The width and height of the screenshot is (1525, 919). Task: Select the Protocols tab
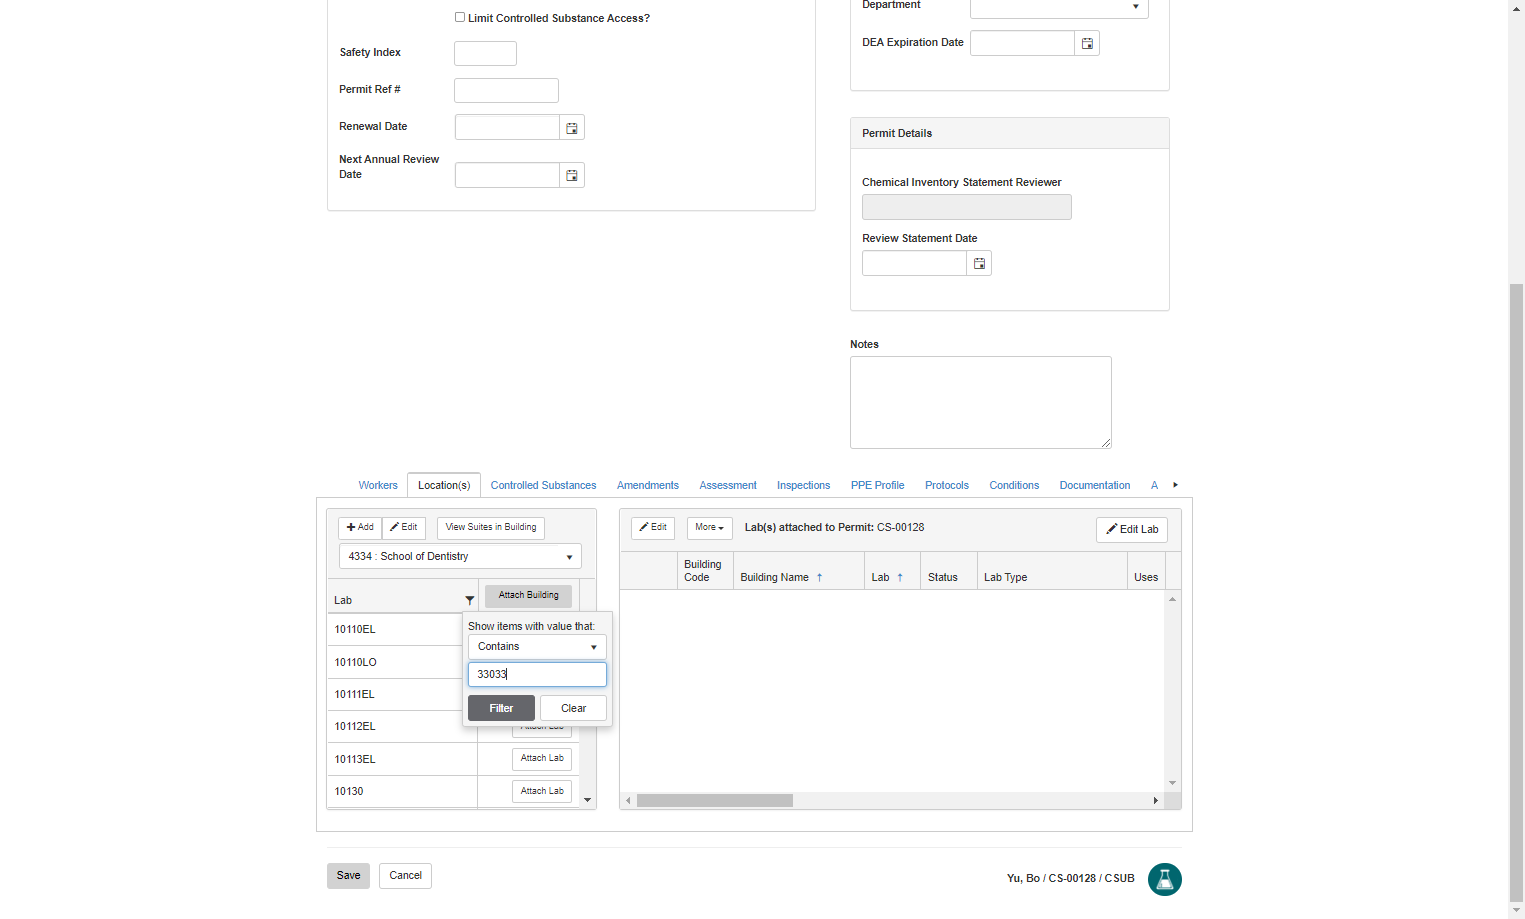[x=947, y=486]
